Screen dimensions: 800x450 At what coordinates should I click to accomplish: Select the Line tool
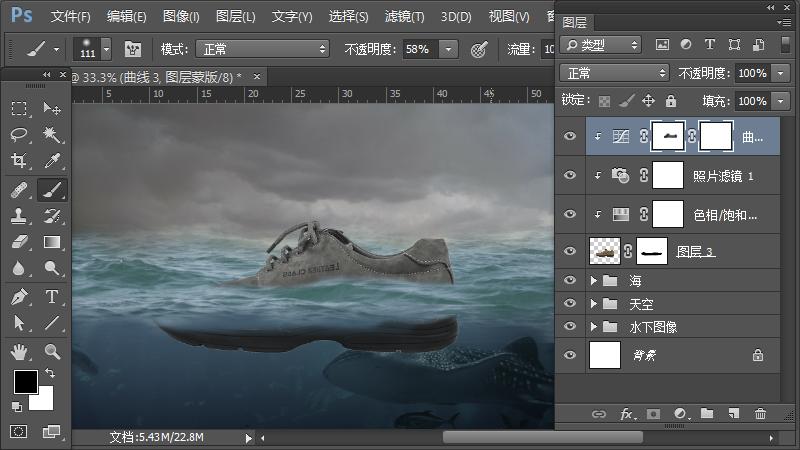(52, 323)
